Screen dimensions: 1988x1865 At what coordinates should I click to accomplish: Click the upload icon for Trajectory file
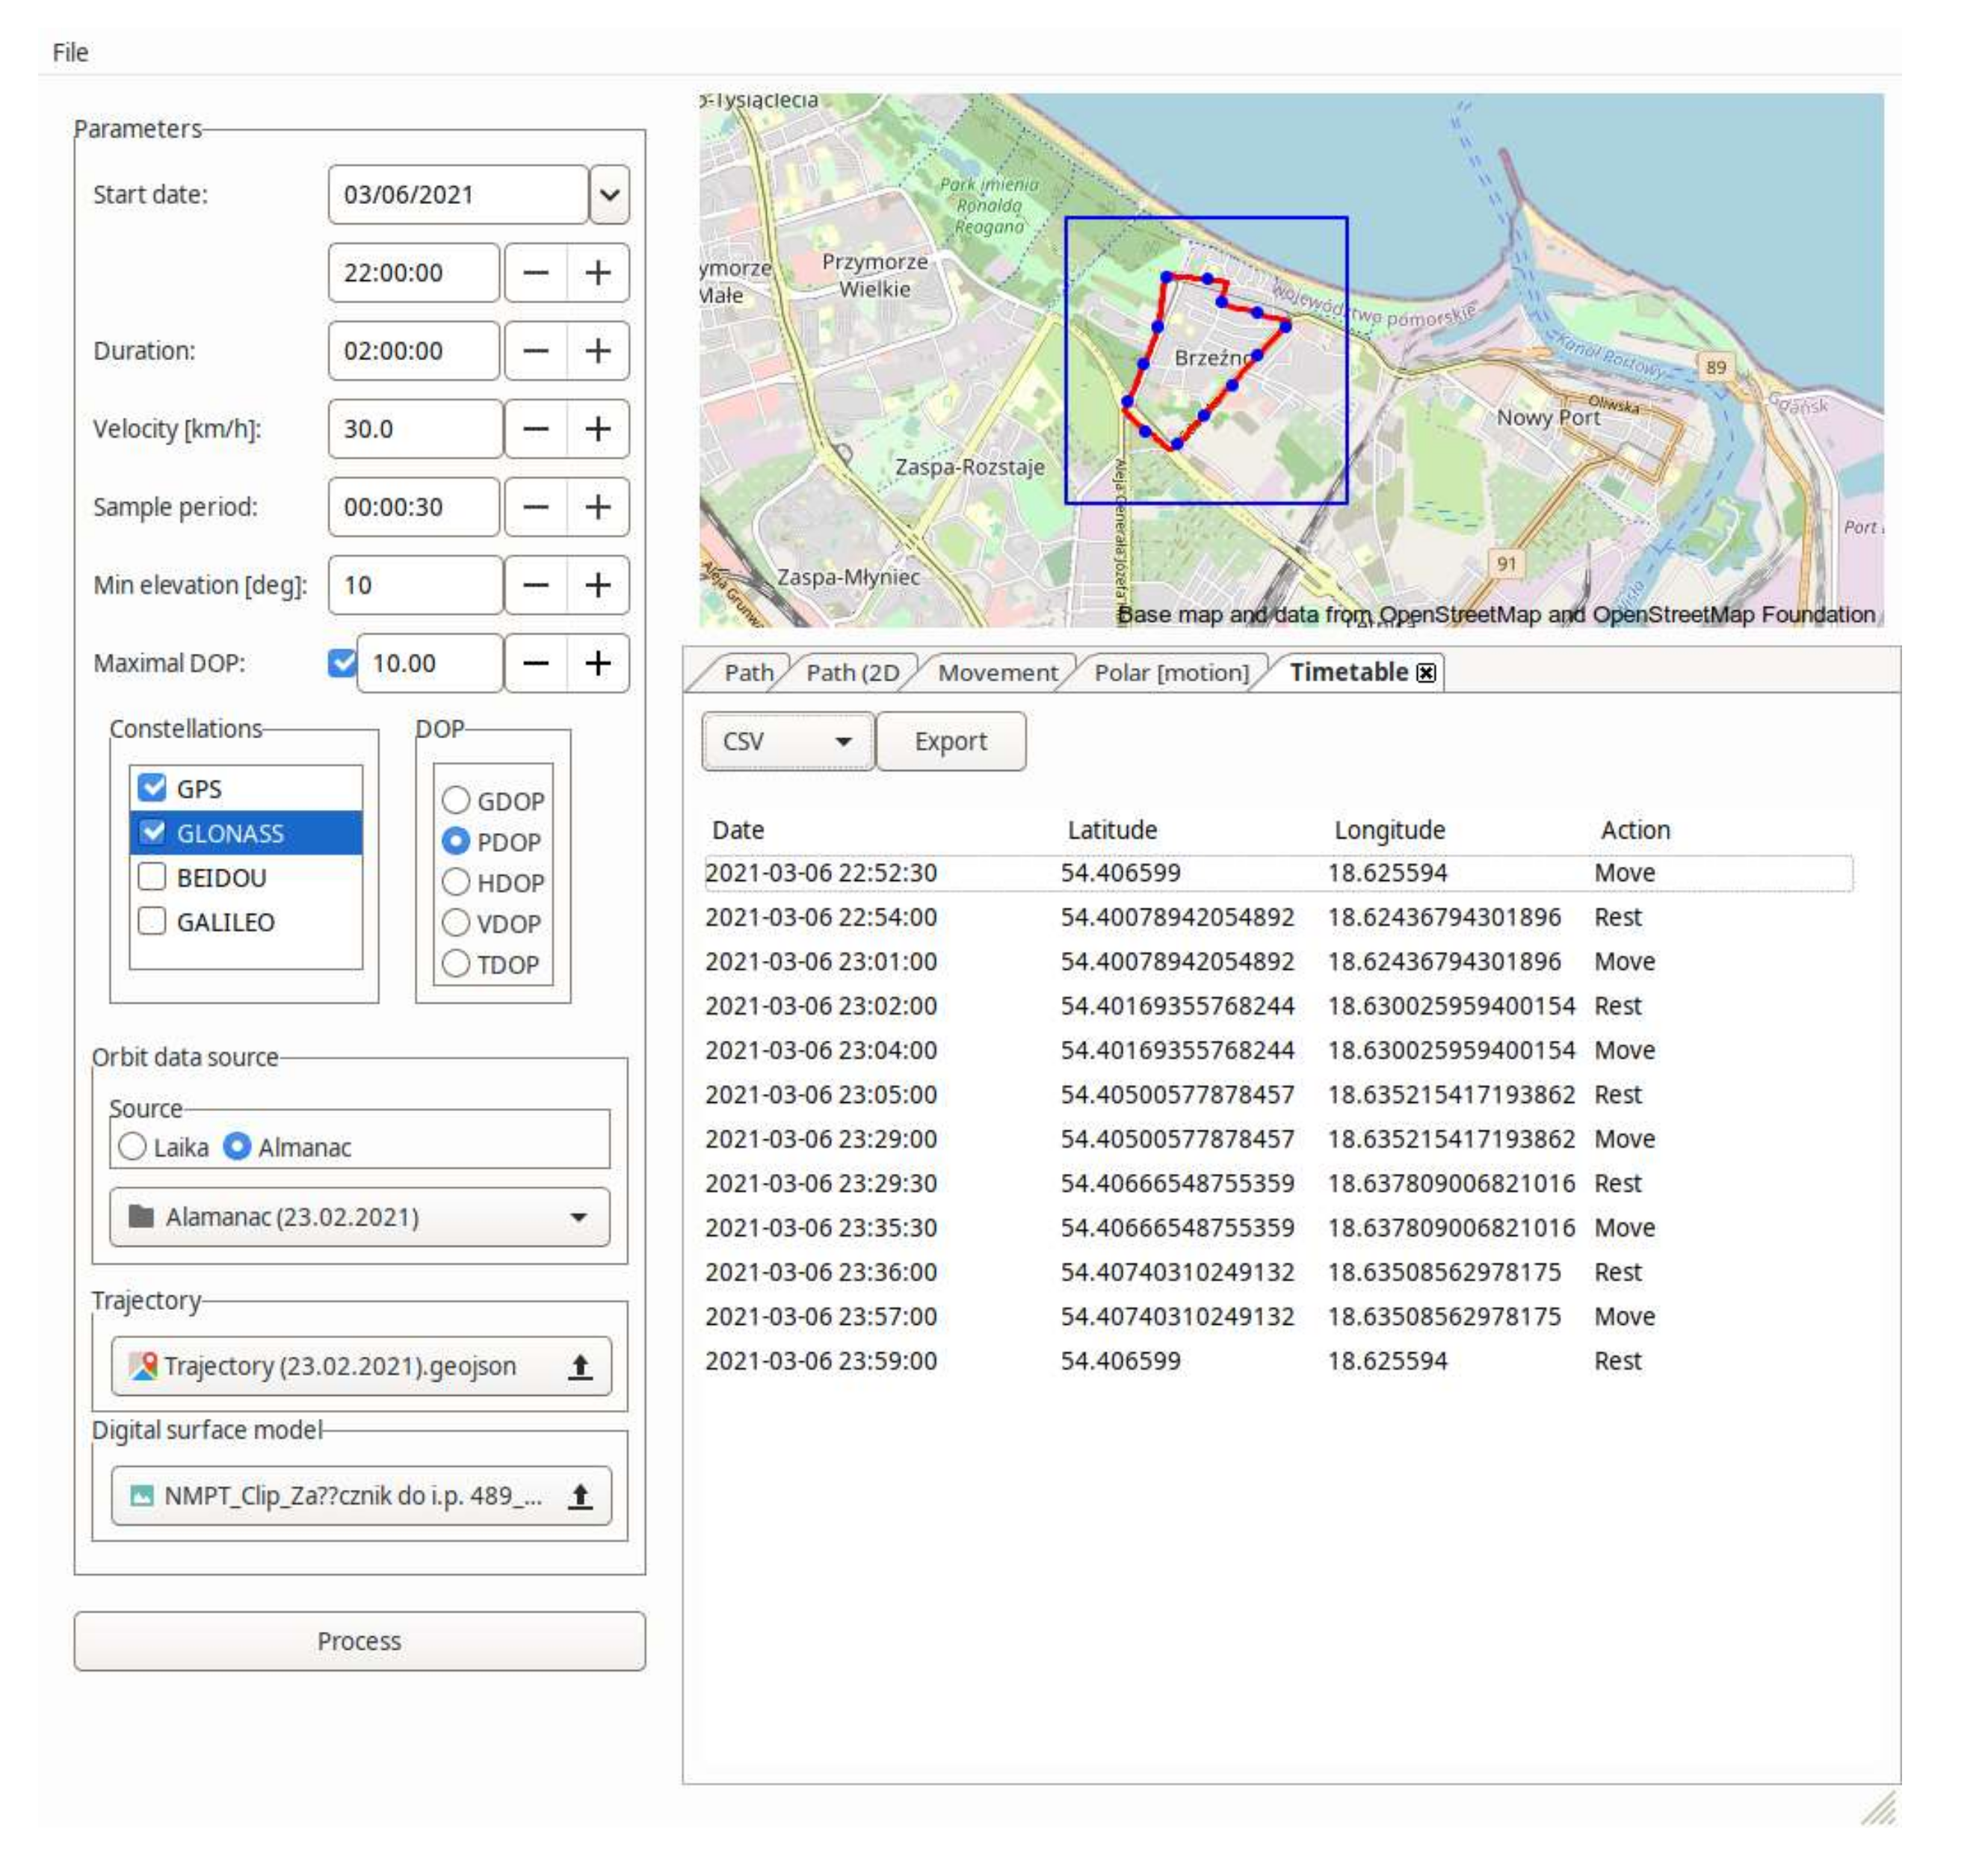579,1366
